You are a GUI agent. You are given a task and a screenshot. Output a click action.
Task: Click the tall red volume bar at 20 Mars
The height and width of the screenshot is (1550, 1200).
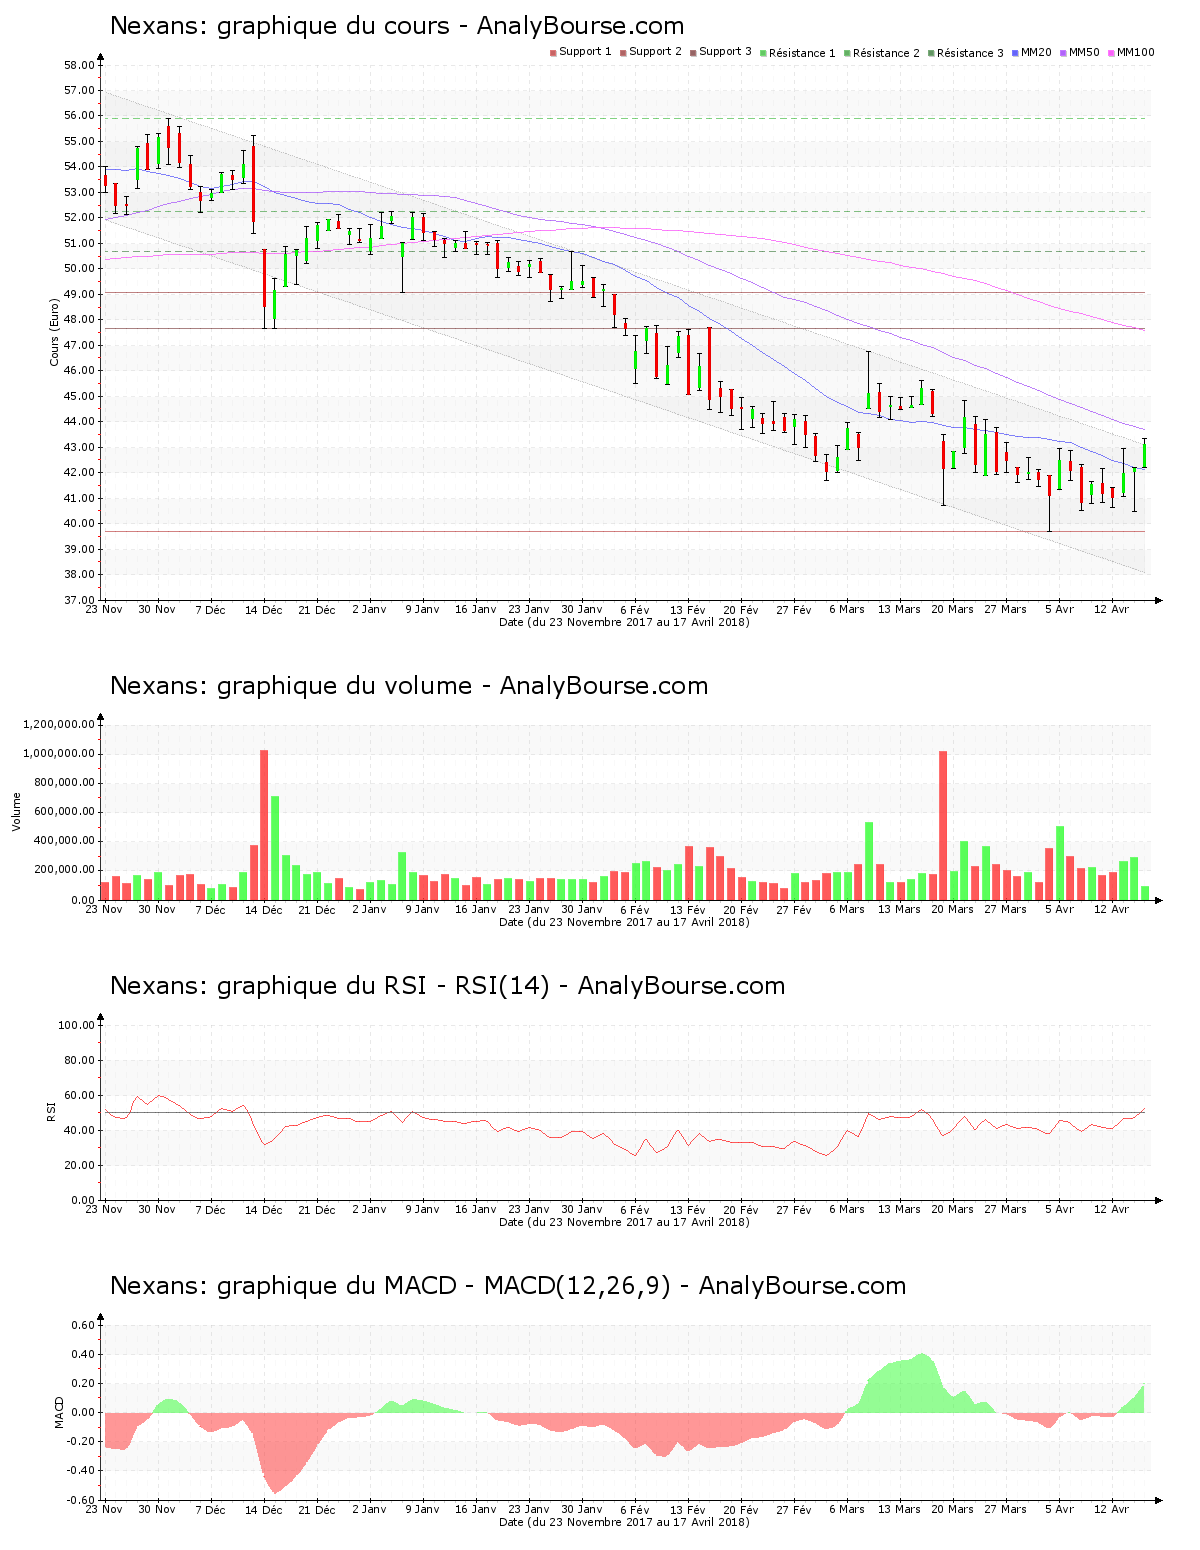point(943,826)
